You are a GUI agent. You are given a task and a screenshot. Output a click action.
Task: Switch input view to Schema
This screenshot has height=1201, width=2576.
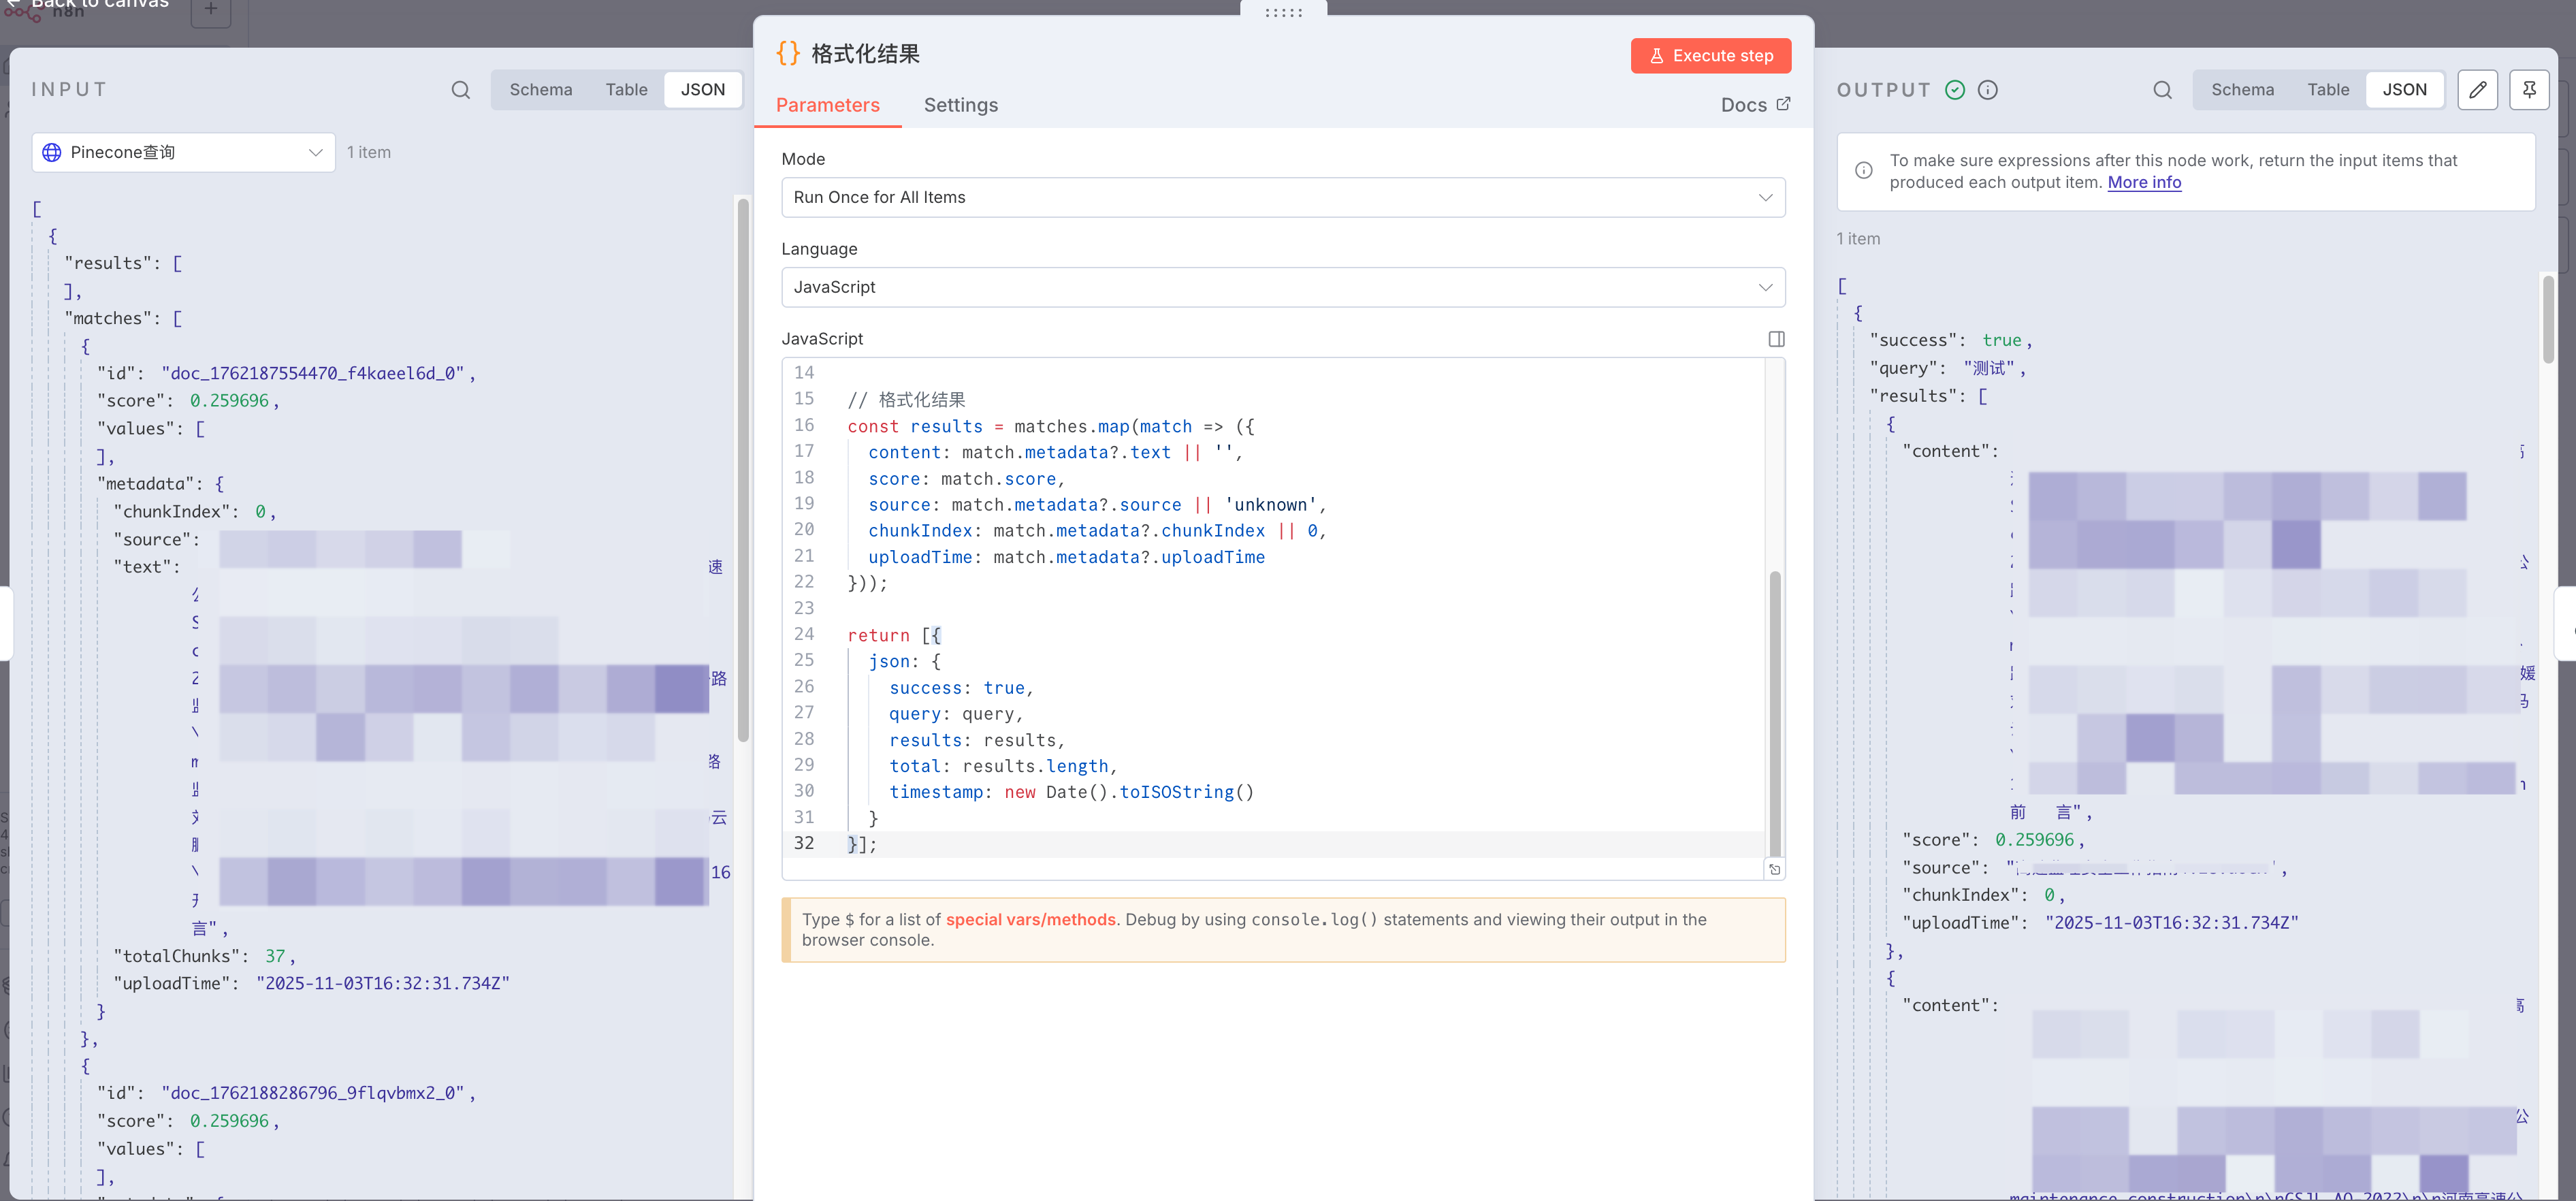tap(540, 90)
